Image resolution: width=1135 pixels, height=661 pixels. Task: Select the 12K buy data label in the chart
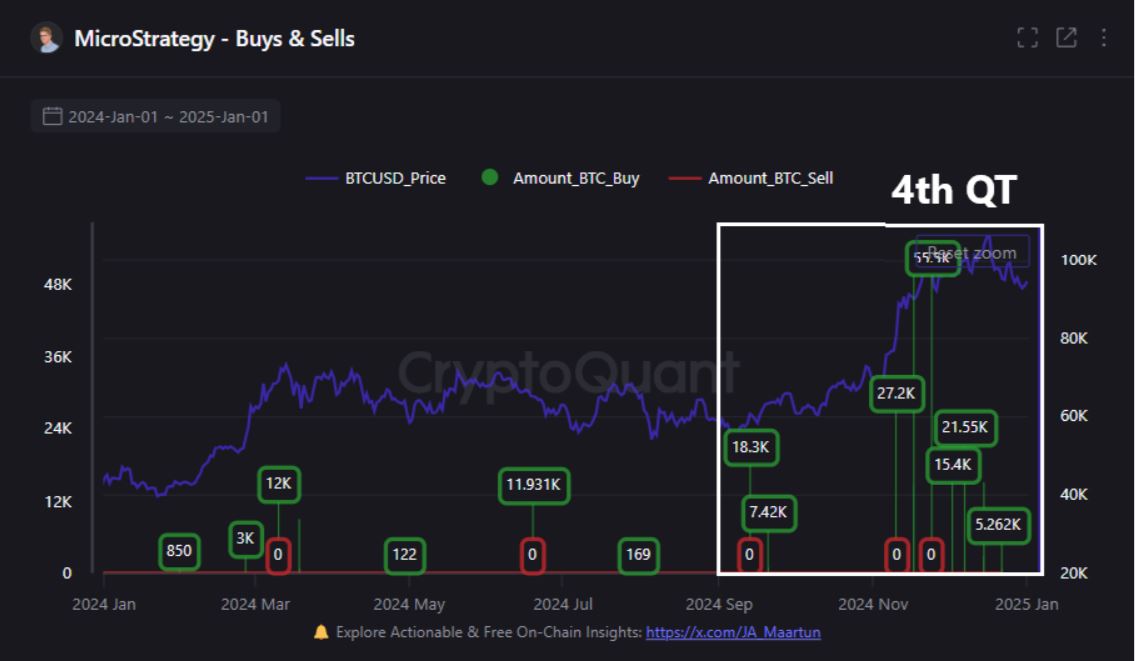pos(279,484)
